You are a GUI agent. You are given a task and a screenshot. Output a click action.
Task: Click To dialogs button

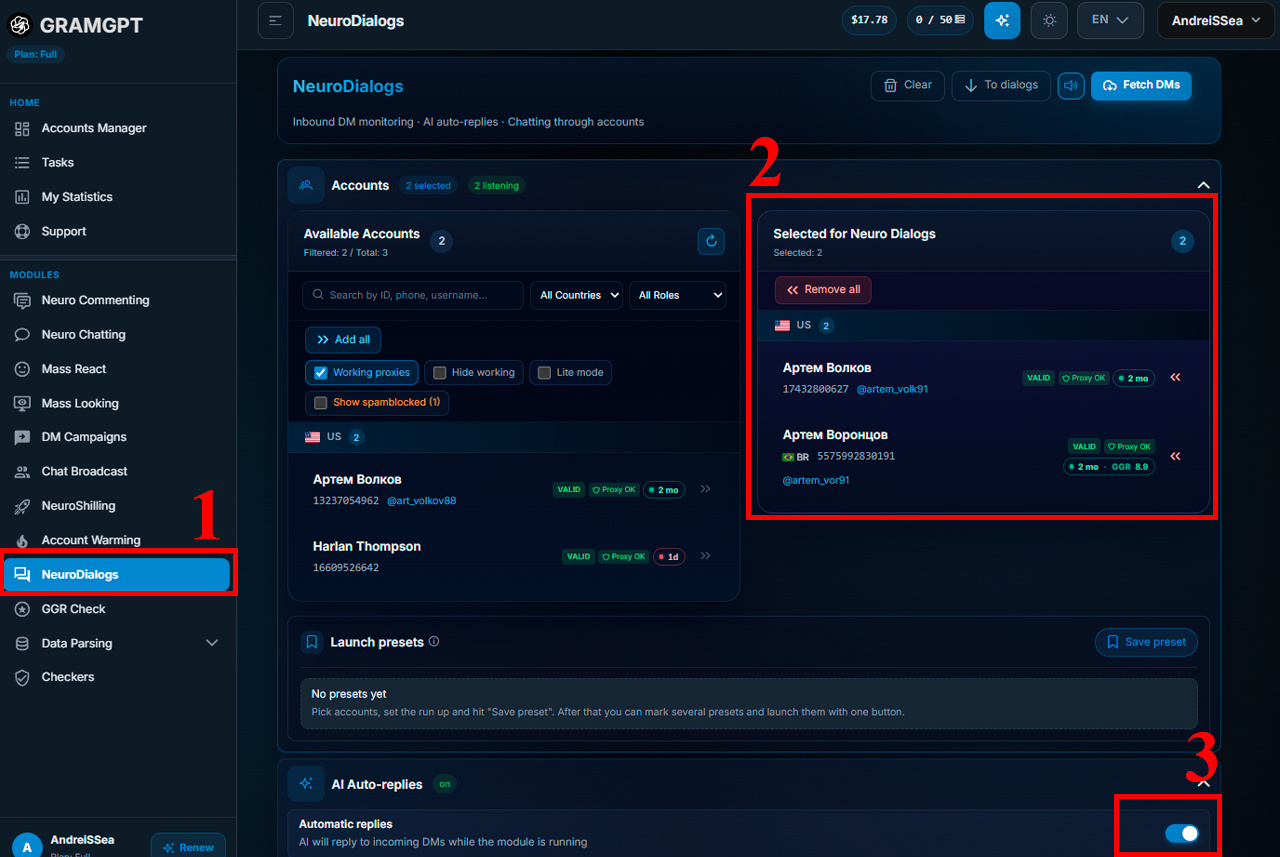(1001, 85)
